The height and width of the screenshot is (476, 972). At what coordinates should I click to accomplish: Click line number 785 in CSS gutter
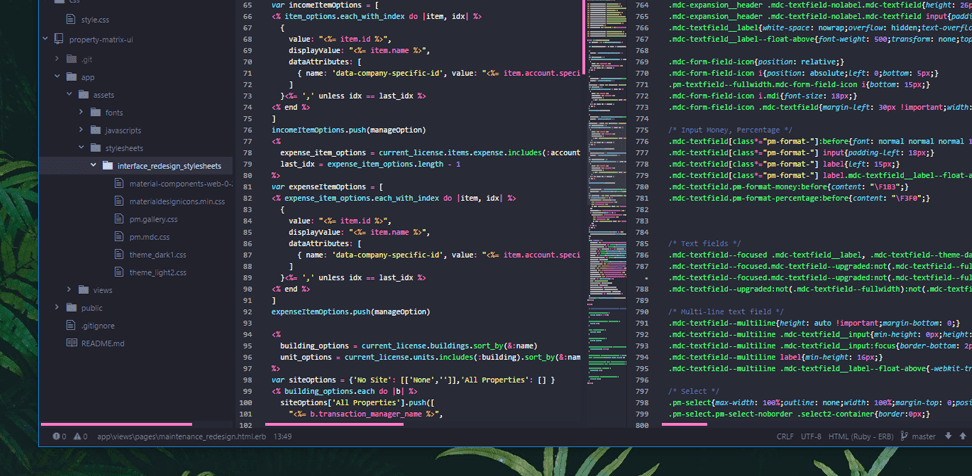click(x=642, y=244)
